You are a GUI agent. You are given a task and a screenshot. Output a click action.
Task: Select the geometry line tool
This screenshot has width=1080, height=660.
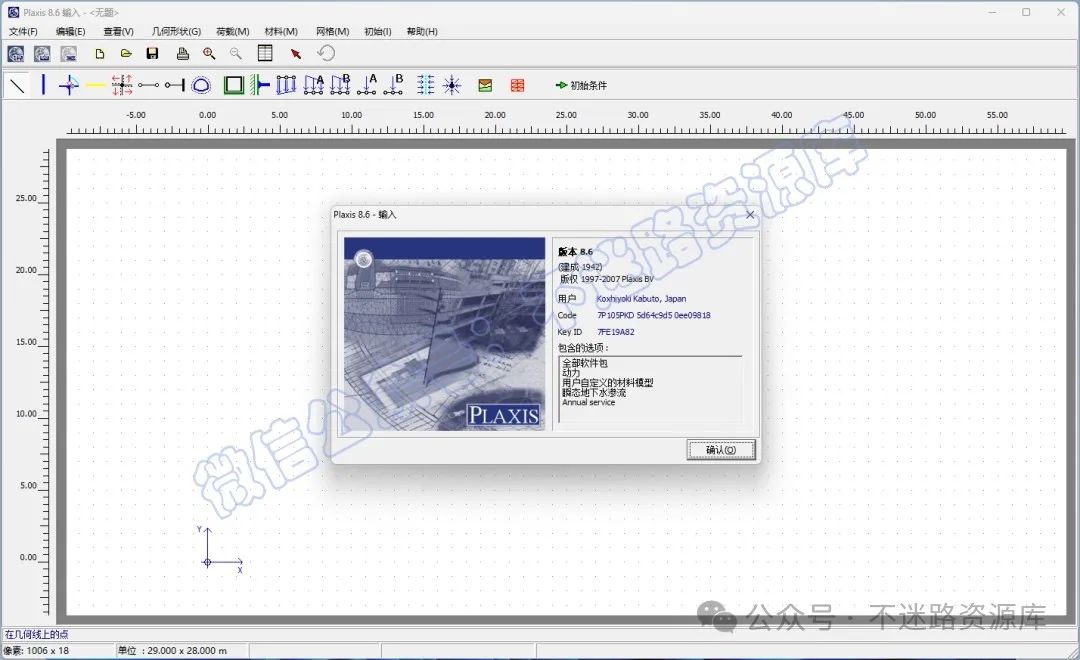17,85
